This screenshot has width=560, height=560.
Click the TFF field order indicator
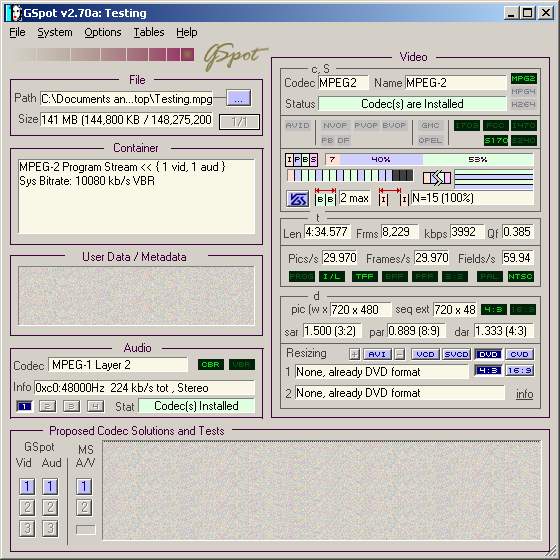(364, 276)
